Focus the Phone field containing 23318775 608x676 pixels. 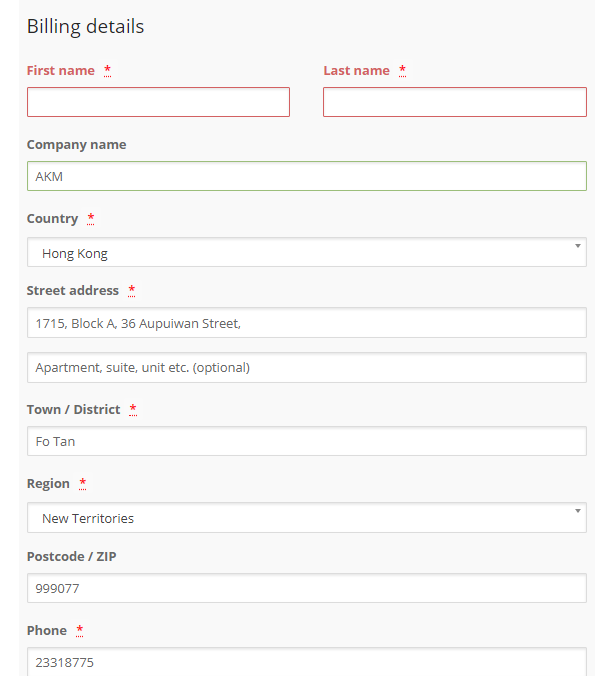(306, 661)
